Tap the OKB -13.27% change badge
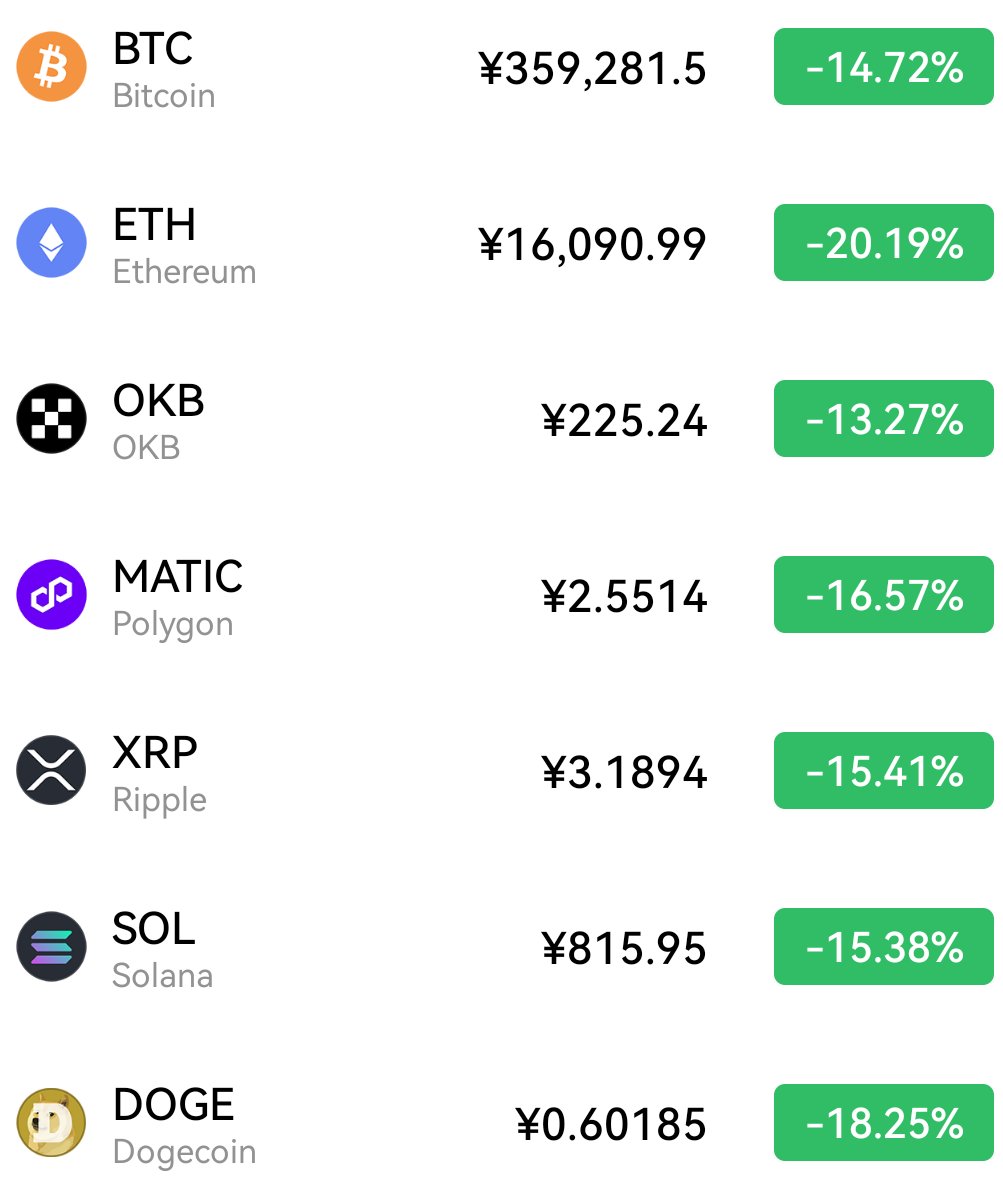This screenshot has height=1182, width=1003. (x=883, y=419)
